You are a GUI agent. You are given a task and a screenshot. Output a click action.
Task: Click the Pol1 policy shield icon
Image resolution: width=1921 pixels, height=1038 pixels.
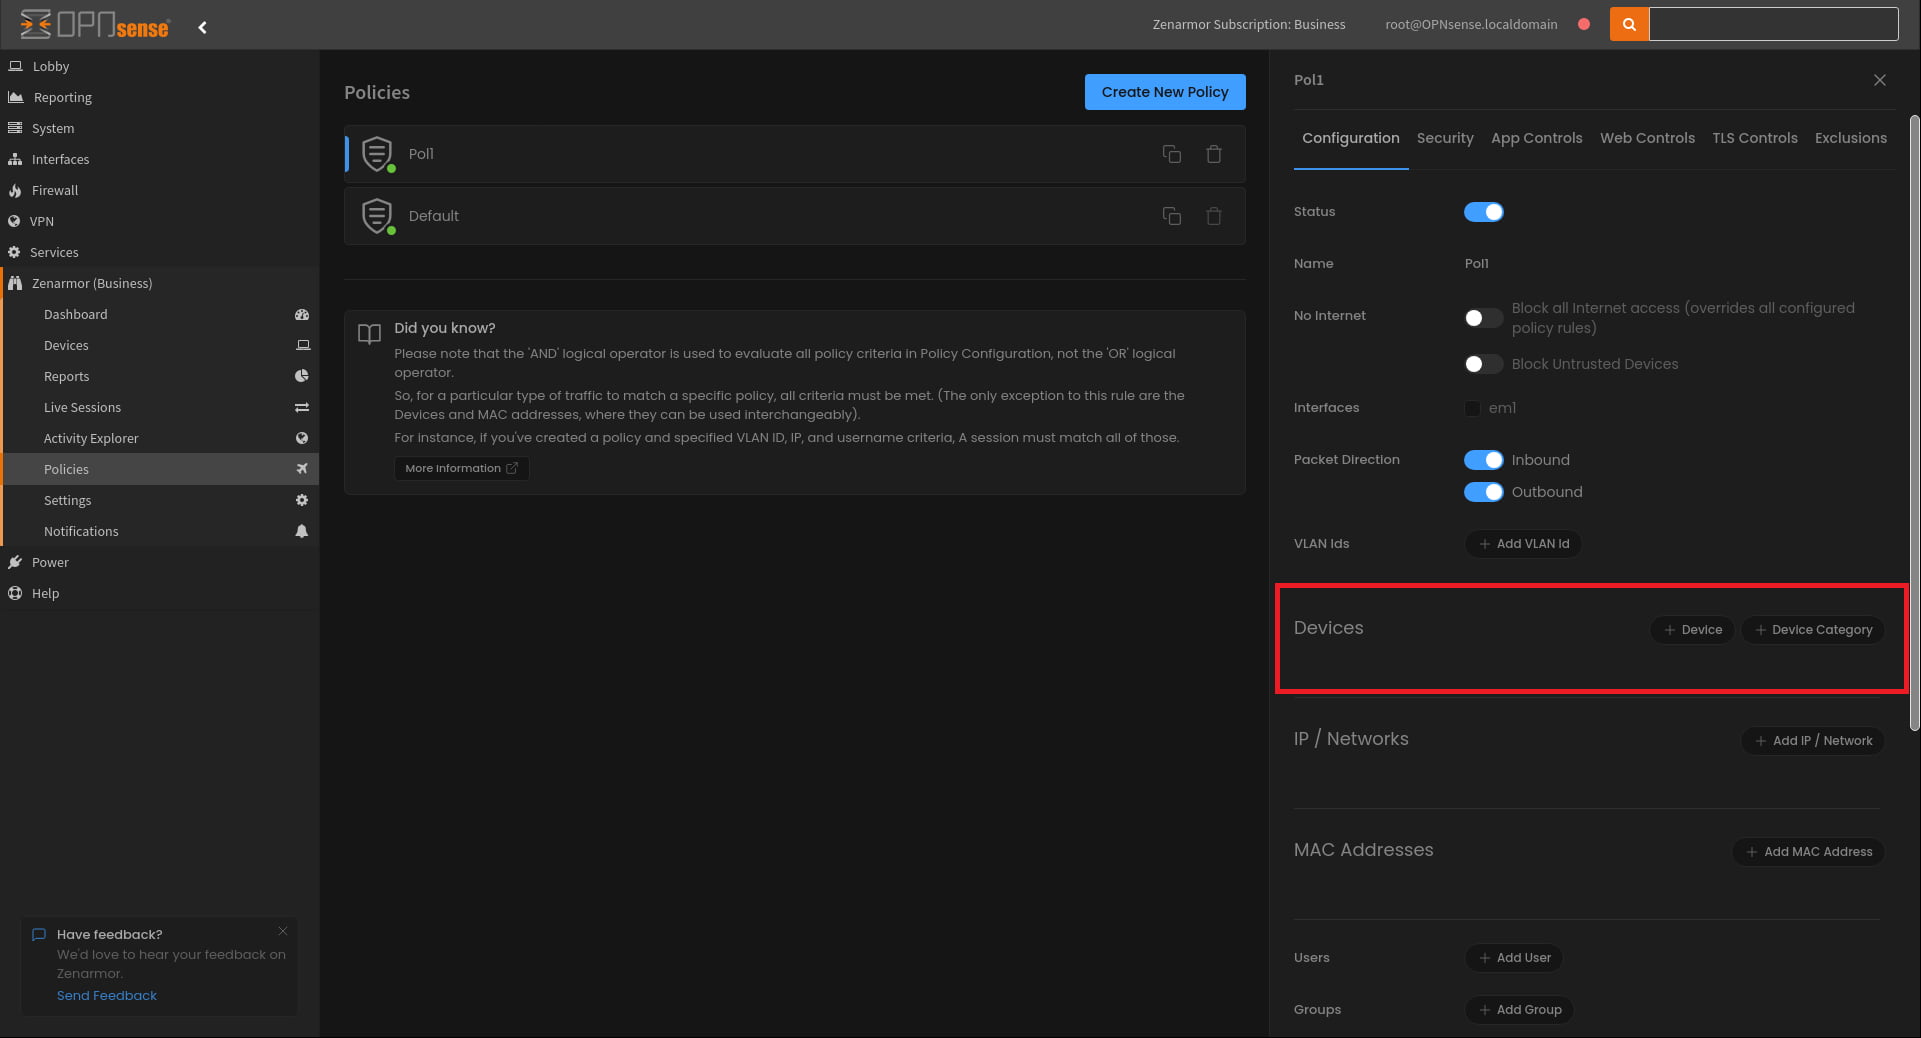tap(377, 154)
